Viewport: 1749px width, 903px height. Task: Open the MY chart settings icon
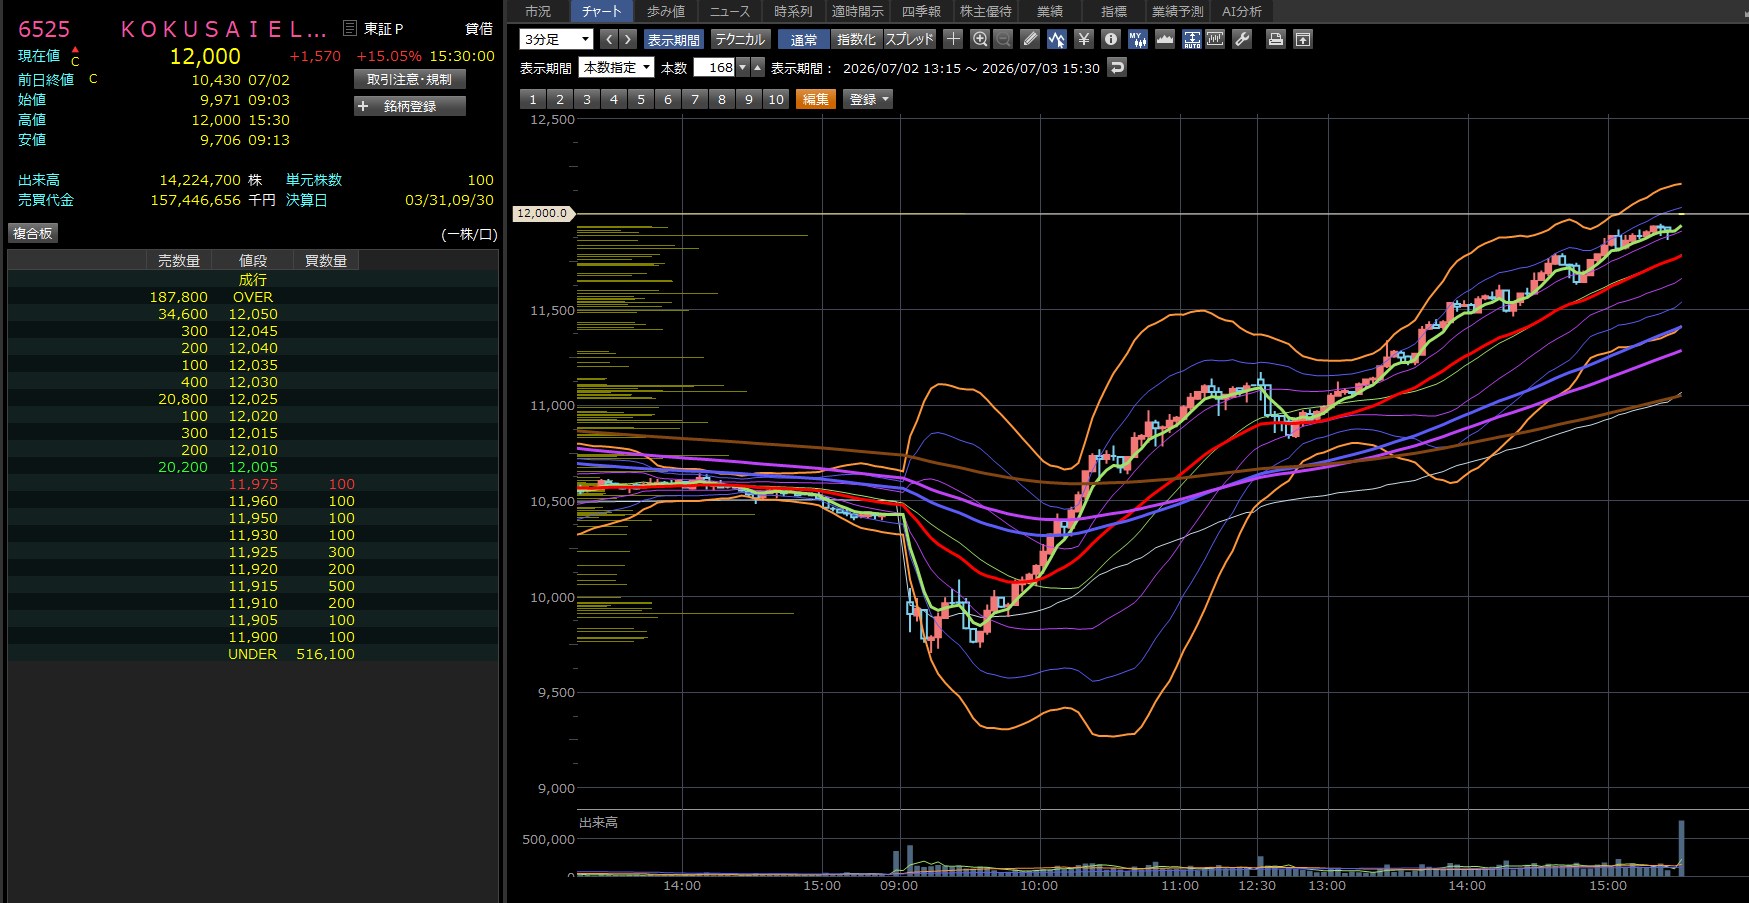click(1138, 39)
